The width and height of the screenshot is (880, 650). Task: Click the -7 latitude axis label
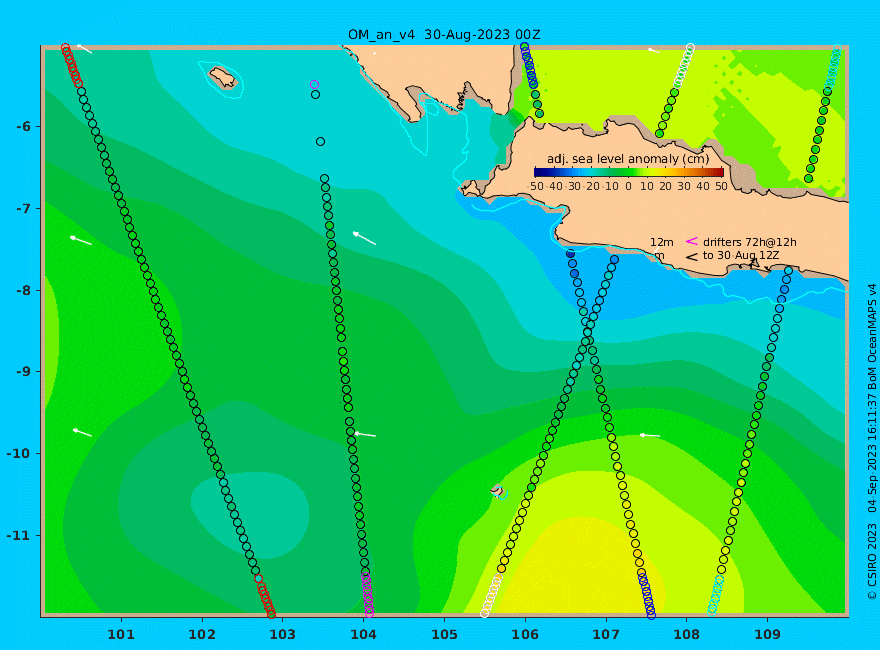[x=23, y=208]
